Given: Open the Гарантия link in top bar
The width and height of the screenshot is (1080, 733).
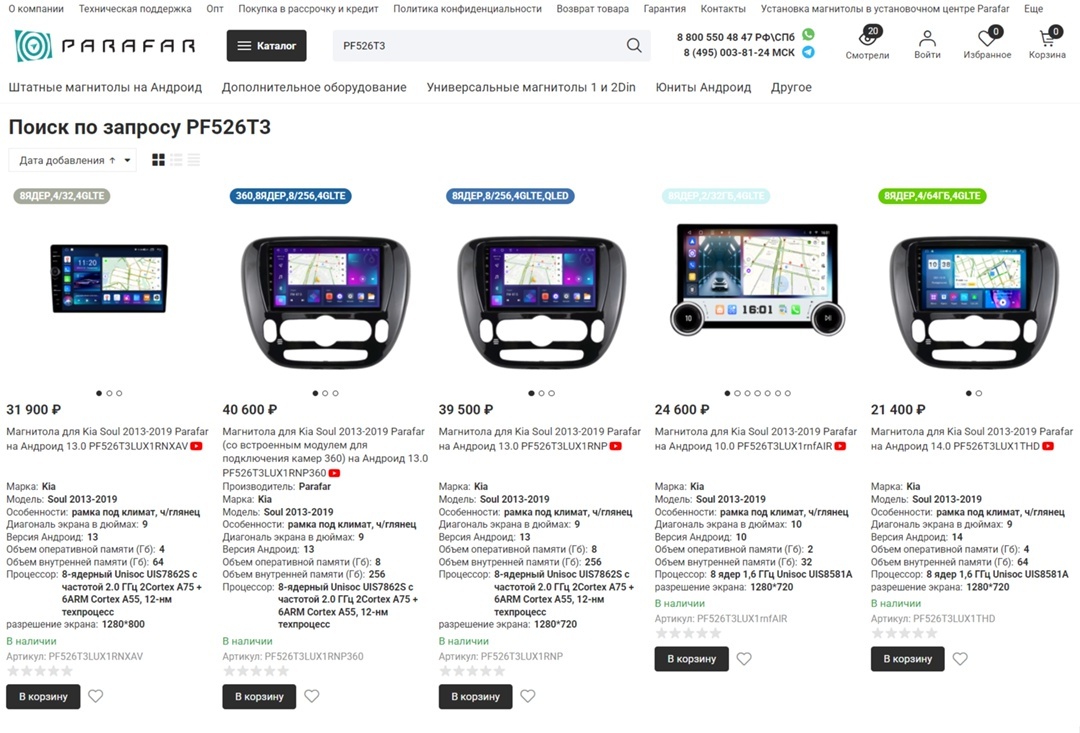Looking at the screenshot, I should tap(665, 9).
